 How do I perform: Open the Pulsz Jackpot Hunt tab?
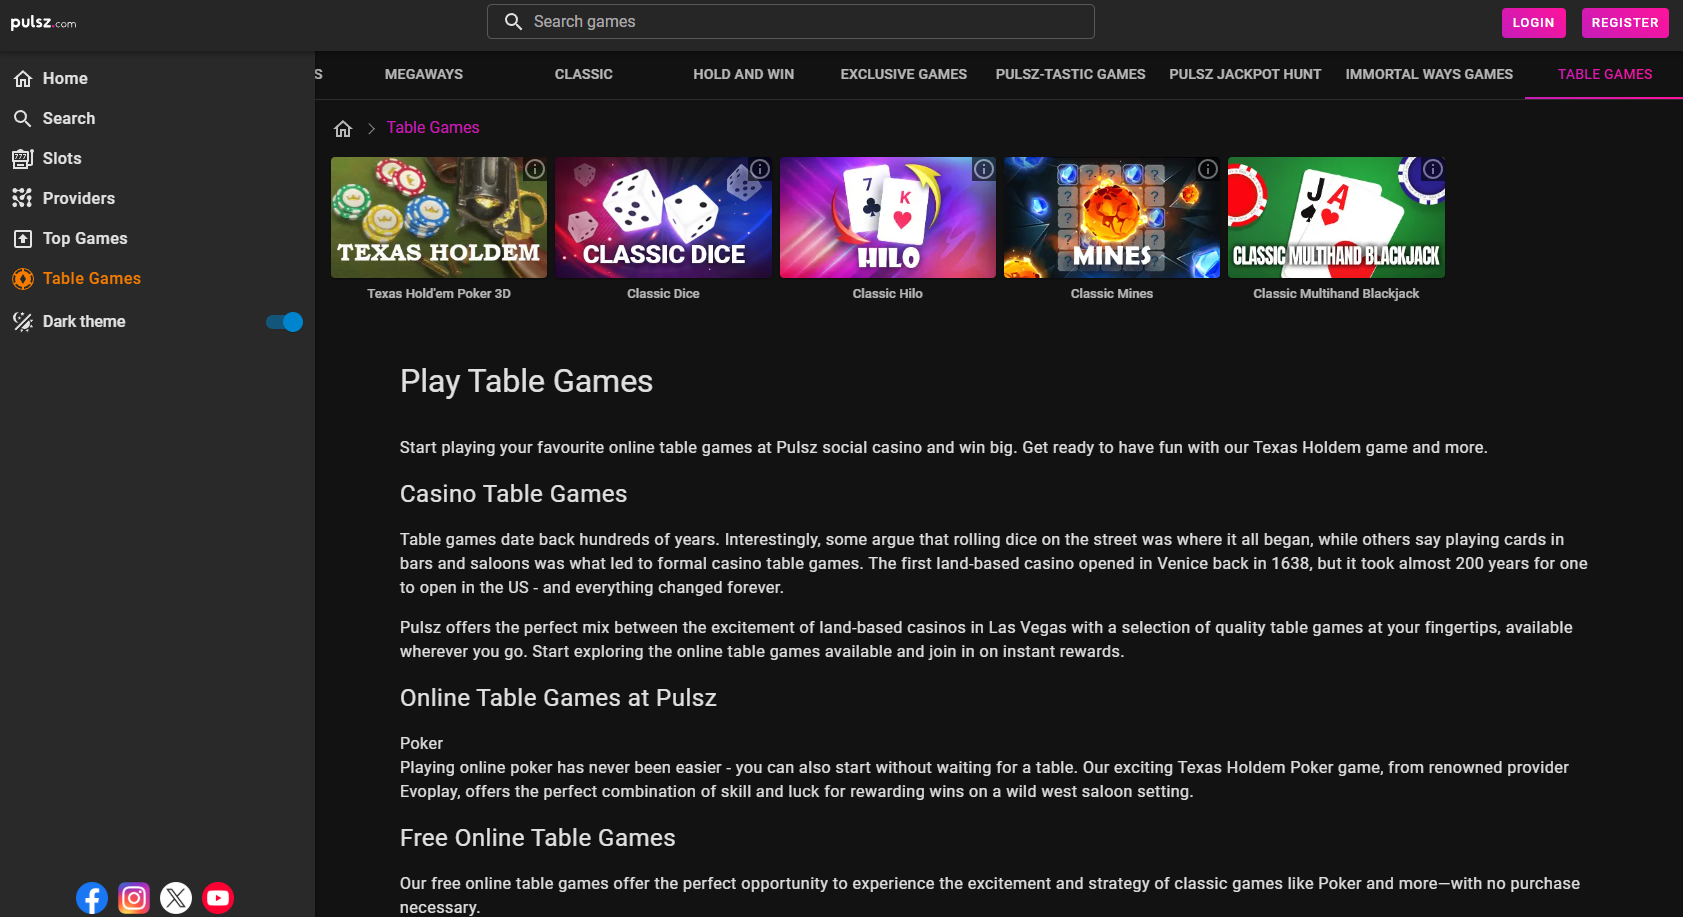point(1245,75)
